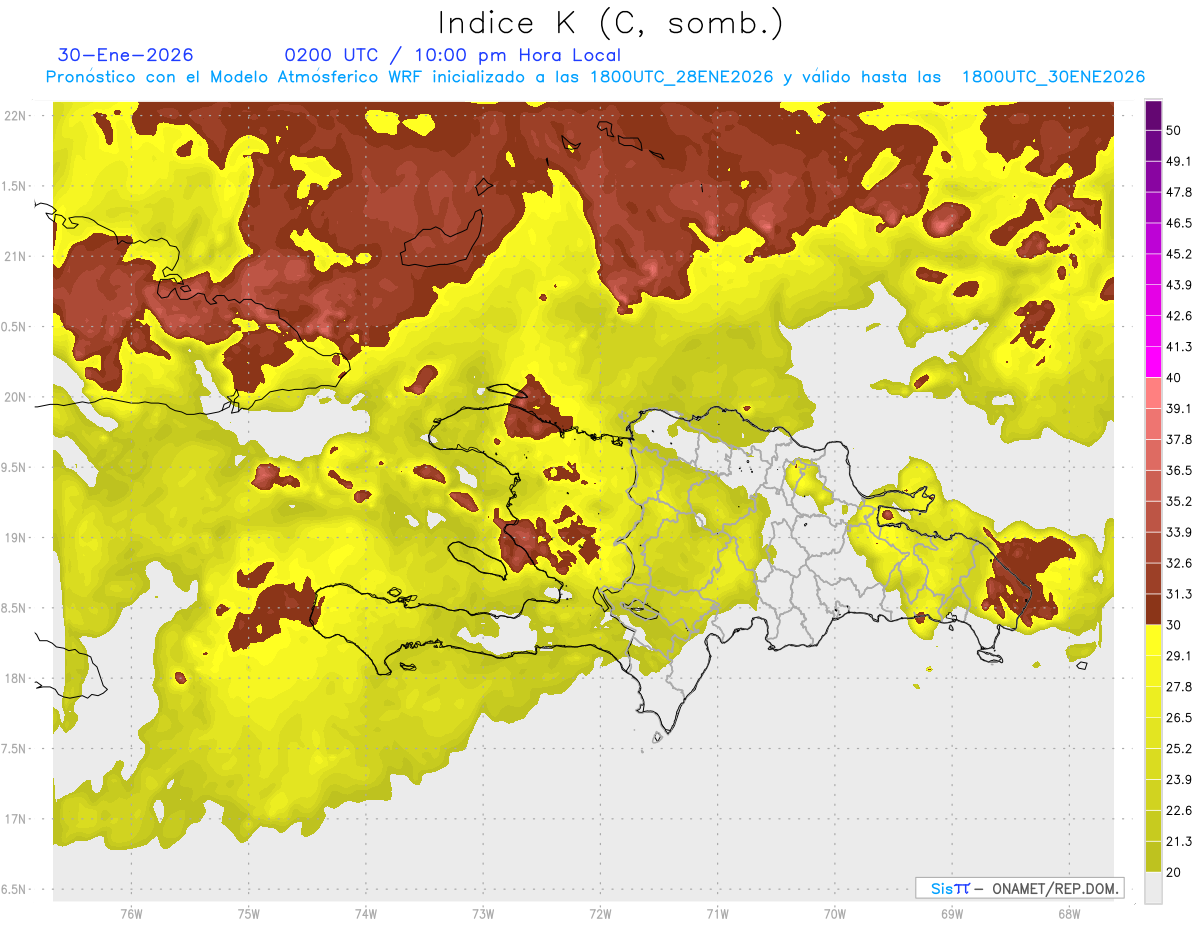Click the "Pronóstico con el Modelo Atmosférico WRF" line
The height and width of the screenshot is (927, 1200).
click(596, 77)
